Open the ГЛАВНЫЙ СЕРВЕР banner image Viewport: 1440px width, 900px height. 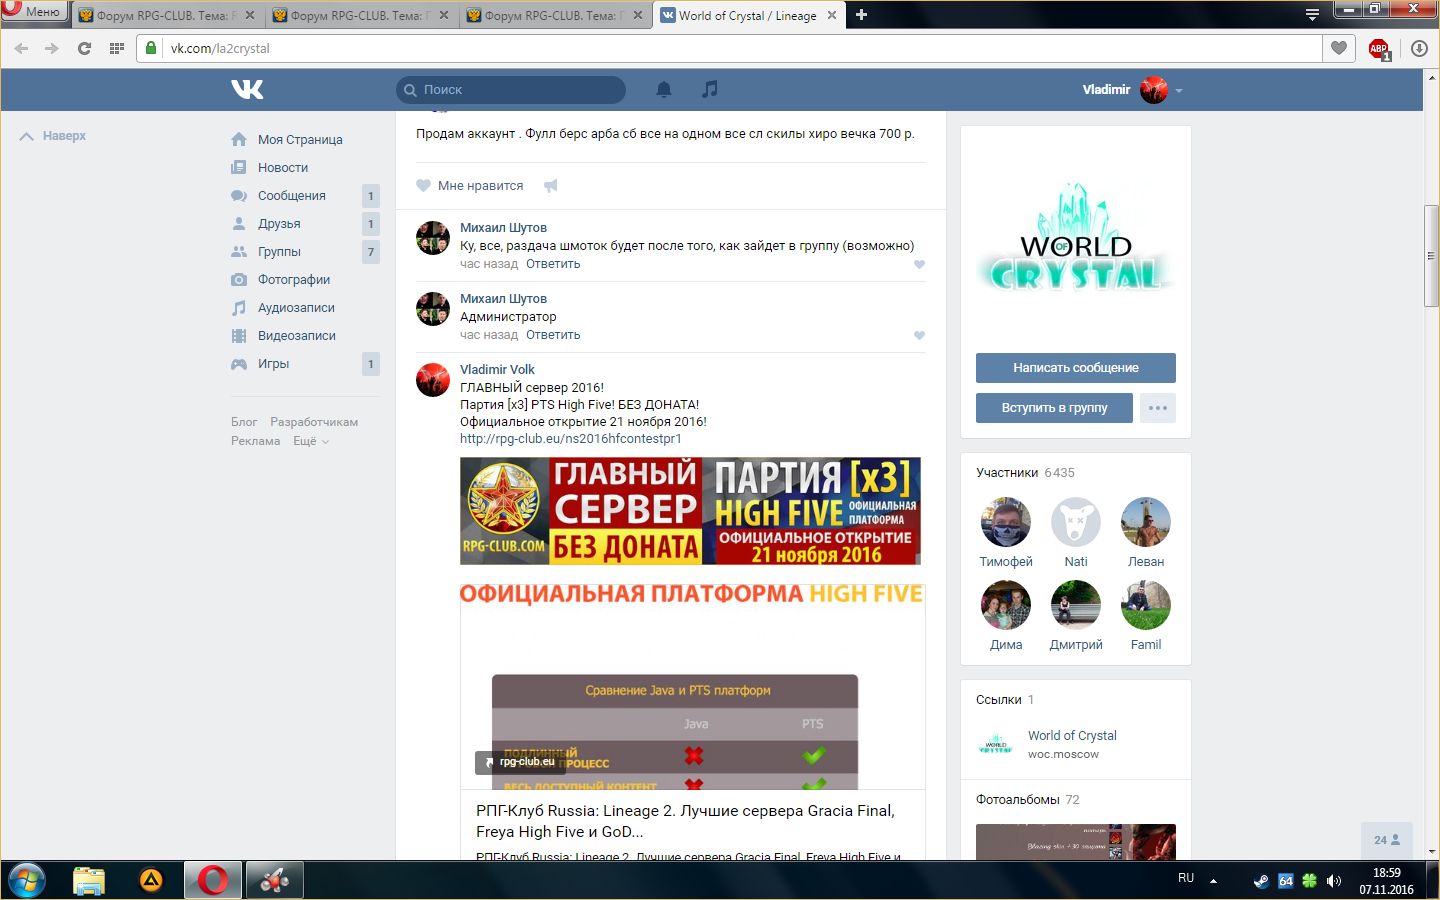tap(690, 511)
